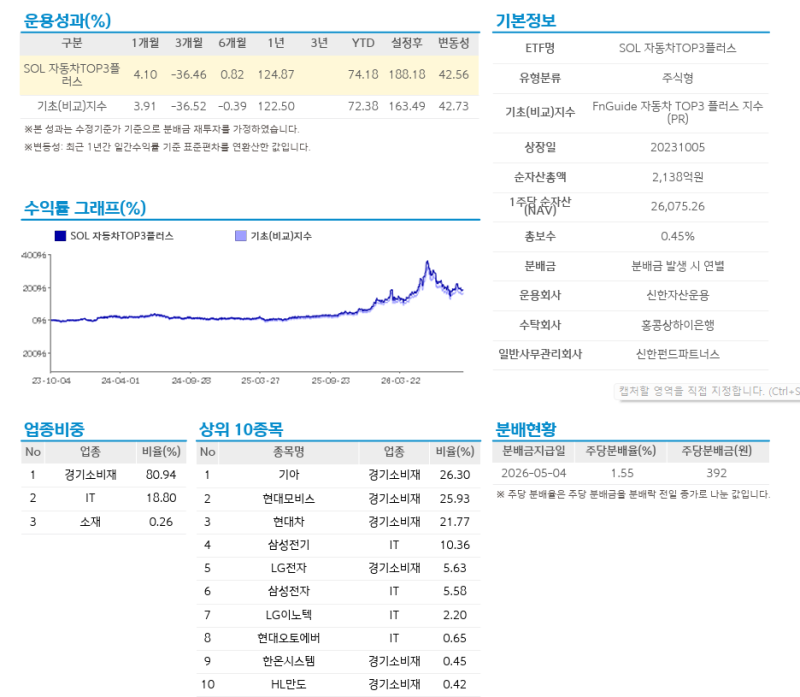Click the 분배금 발생 시 연별 value
The height and width of the screenshot is (697, 800).
[678, 266]
